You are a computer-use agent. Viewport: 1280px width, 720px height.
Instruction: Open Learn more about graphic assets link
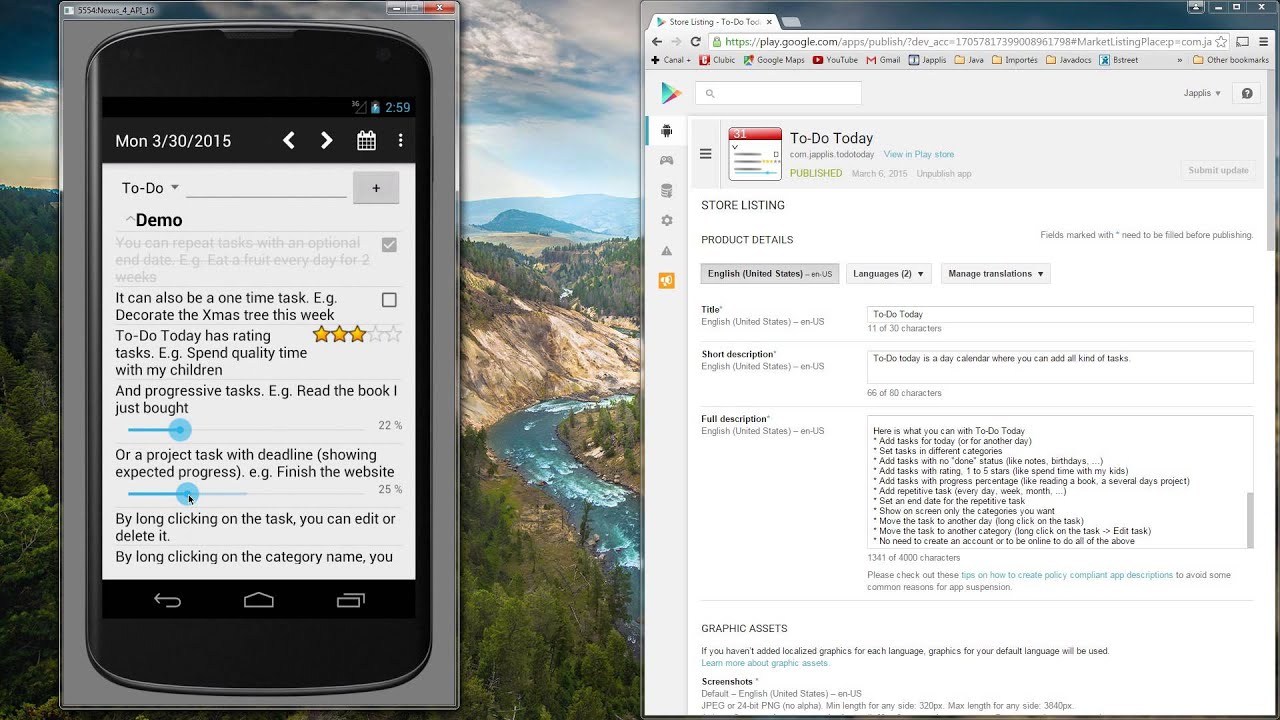point(765,663)
